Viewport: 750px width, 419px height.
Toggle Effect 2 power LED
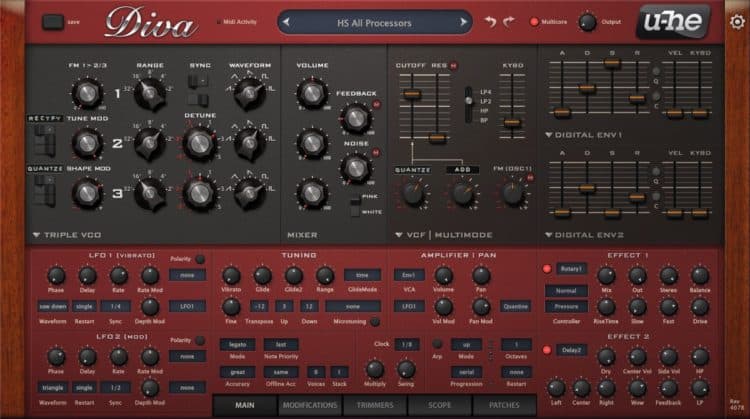547,350
